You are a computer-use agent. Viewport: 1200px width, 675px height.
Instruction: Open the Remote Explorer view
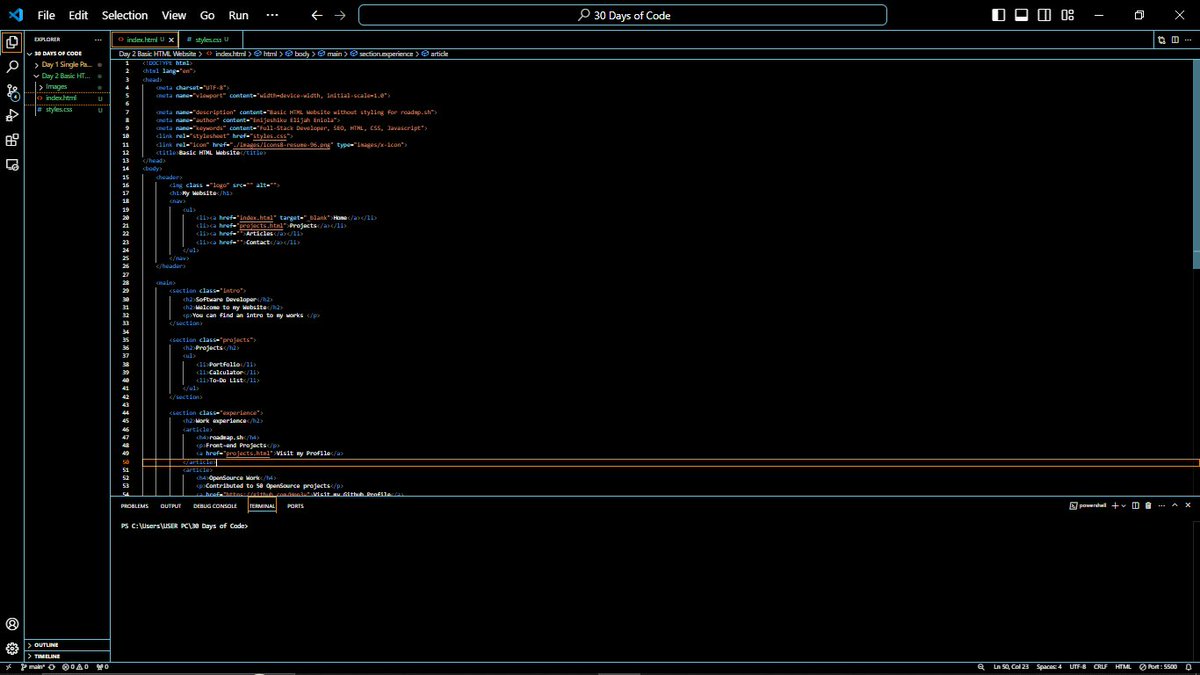(x=12, y=165)
